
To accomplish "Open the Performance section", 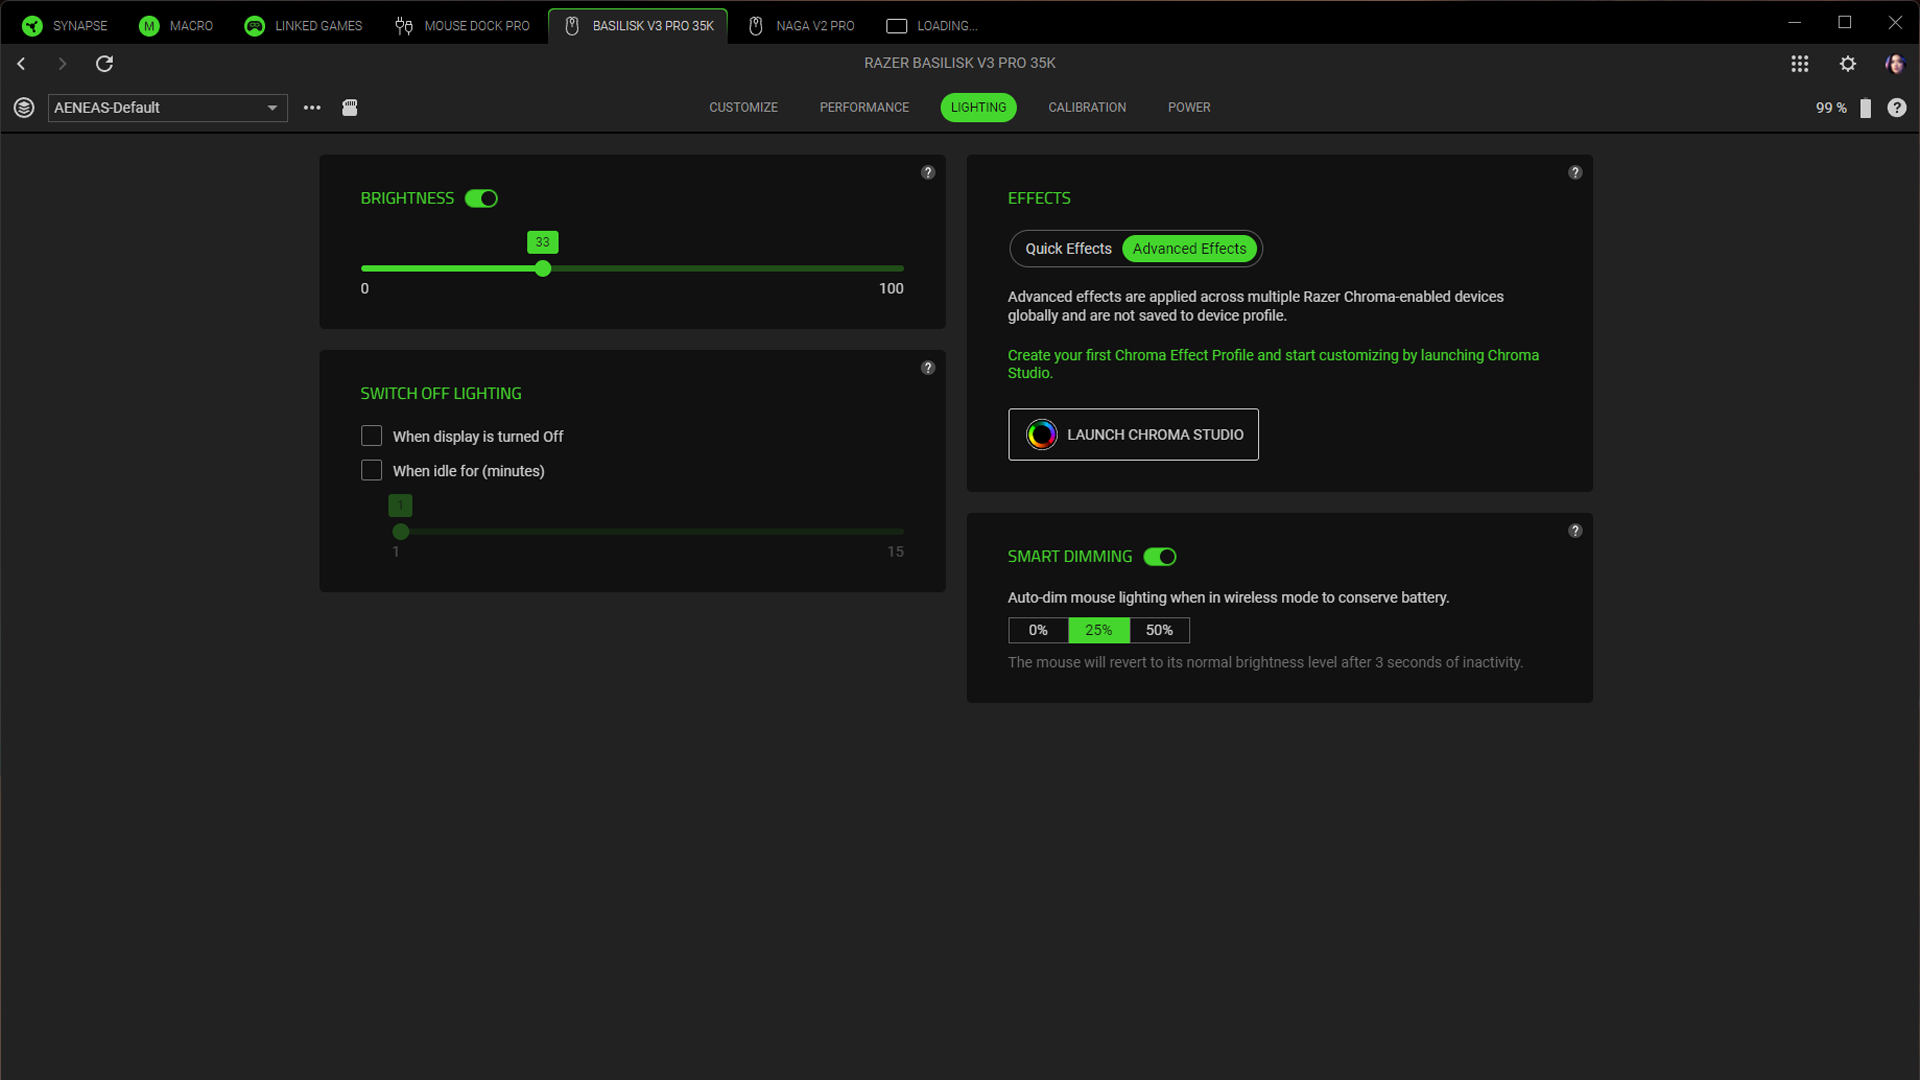I will pyautogui.click(x=864, y=108).
